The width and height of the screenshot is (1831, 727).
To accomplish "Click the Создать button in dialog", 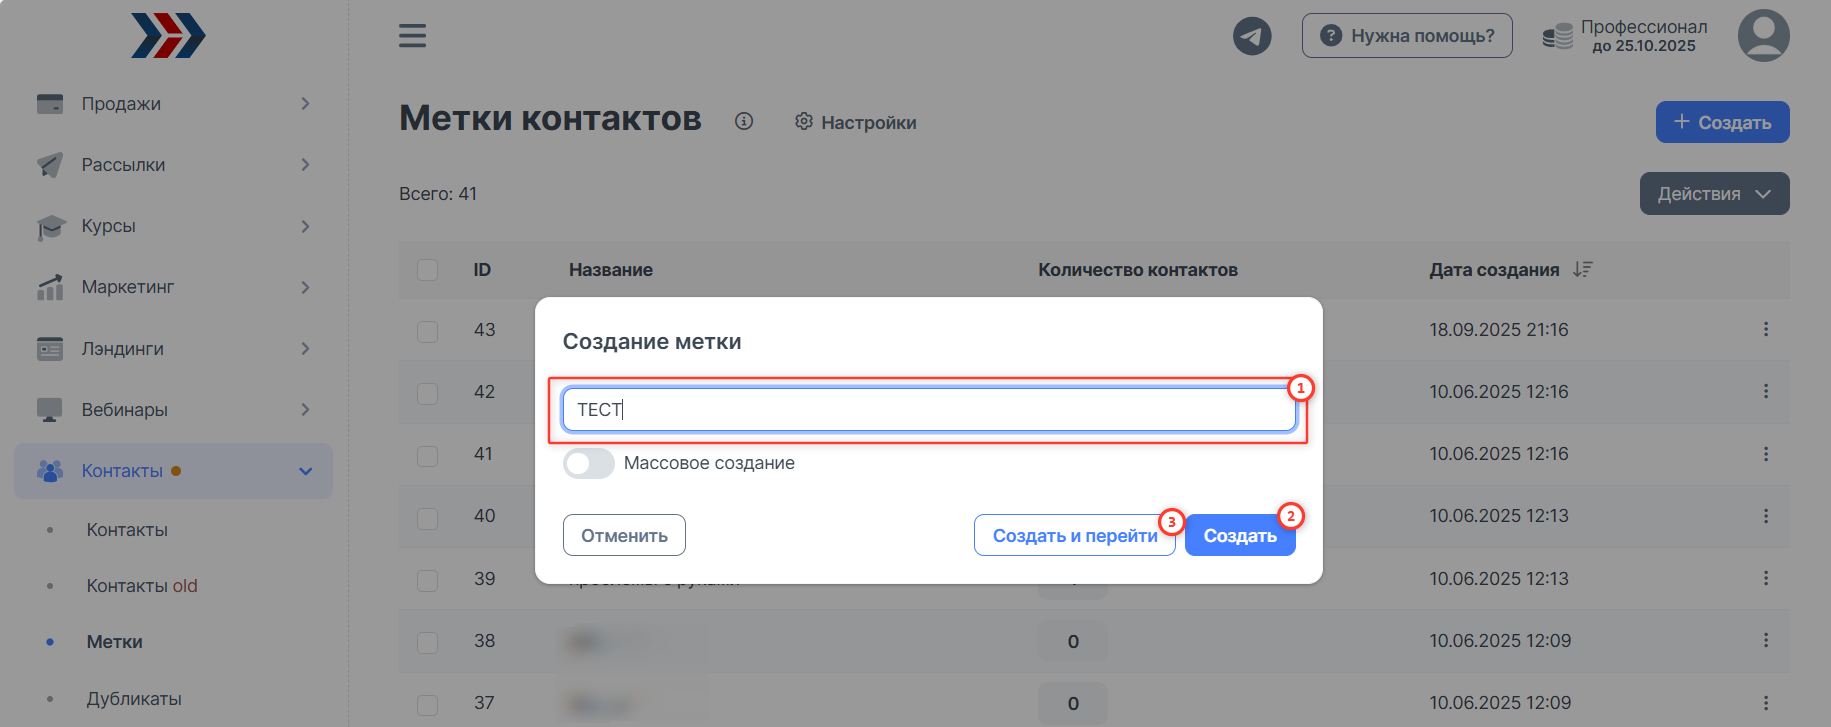I will [x=1239, y=536].
